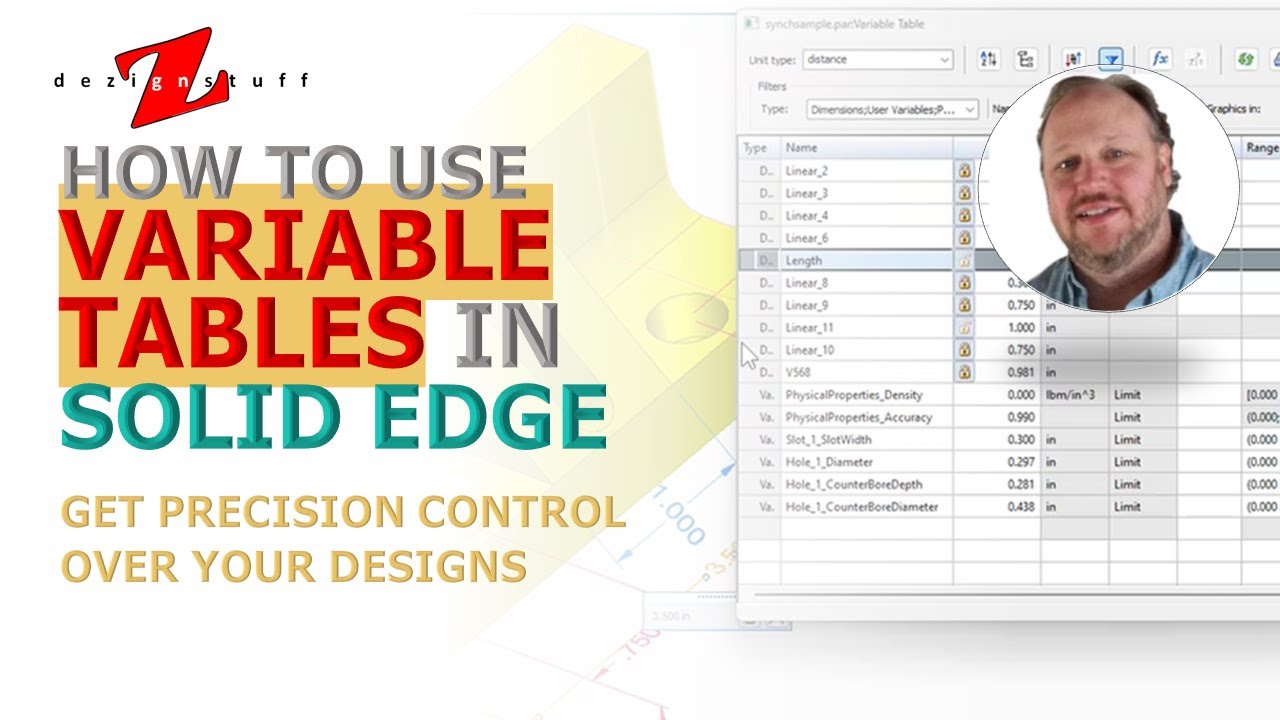Click the Type column header
This screenshot has width=1280, height=720.
pyautogui.click(x=759, y=148)
